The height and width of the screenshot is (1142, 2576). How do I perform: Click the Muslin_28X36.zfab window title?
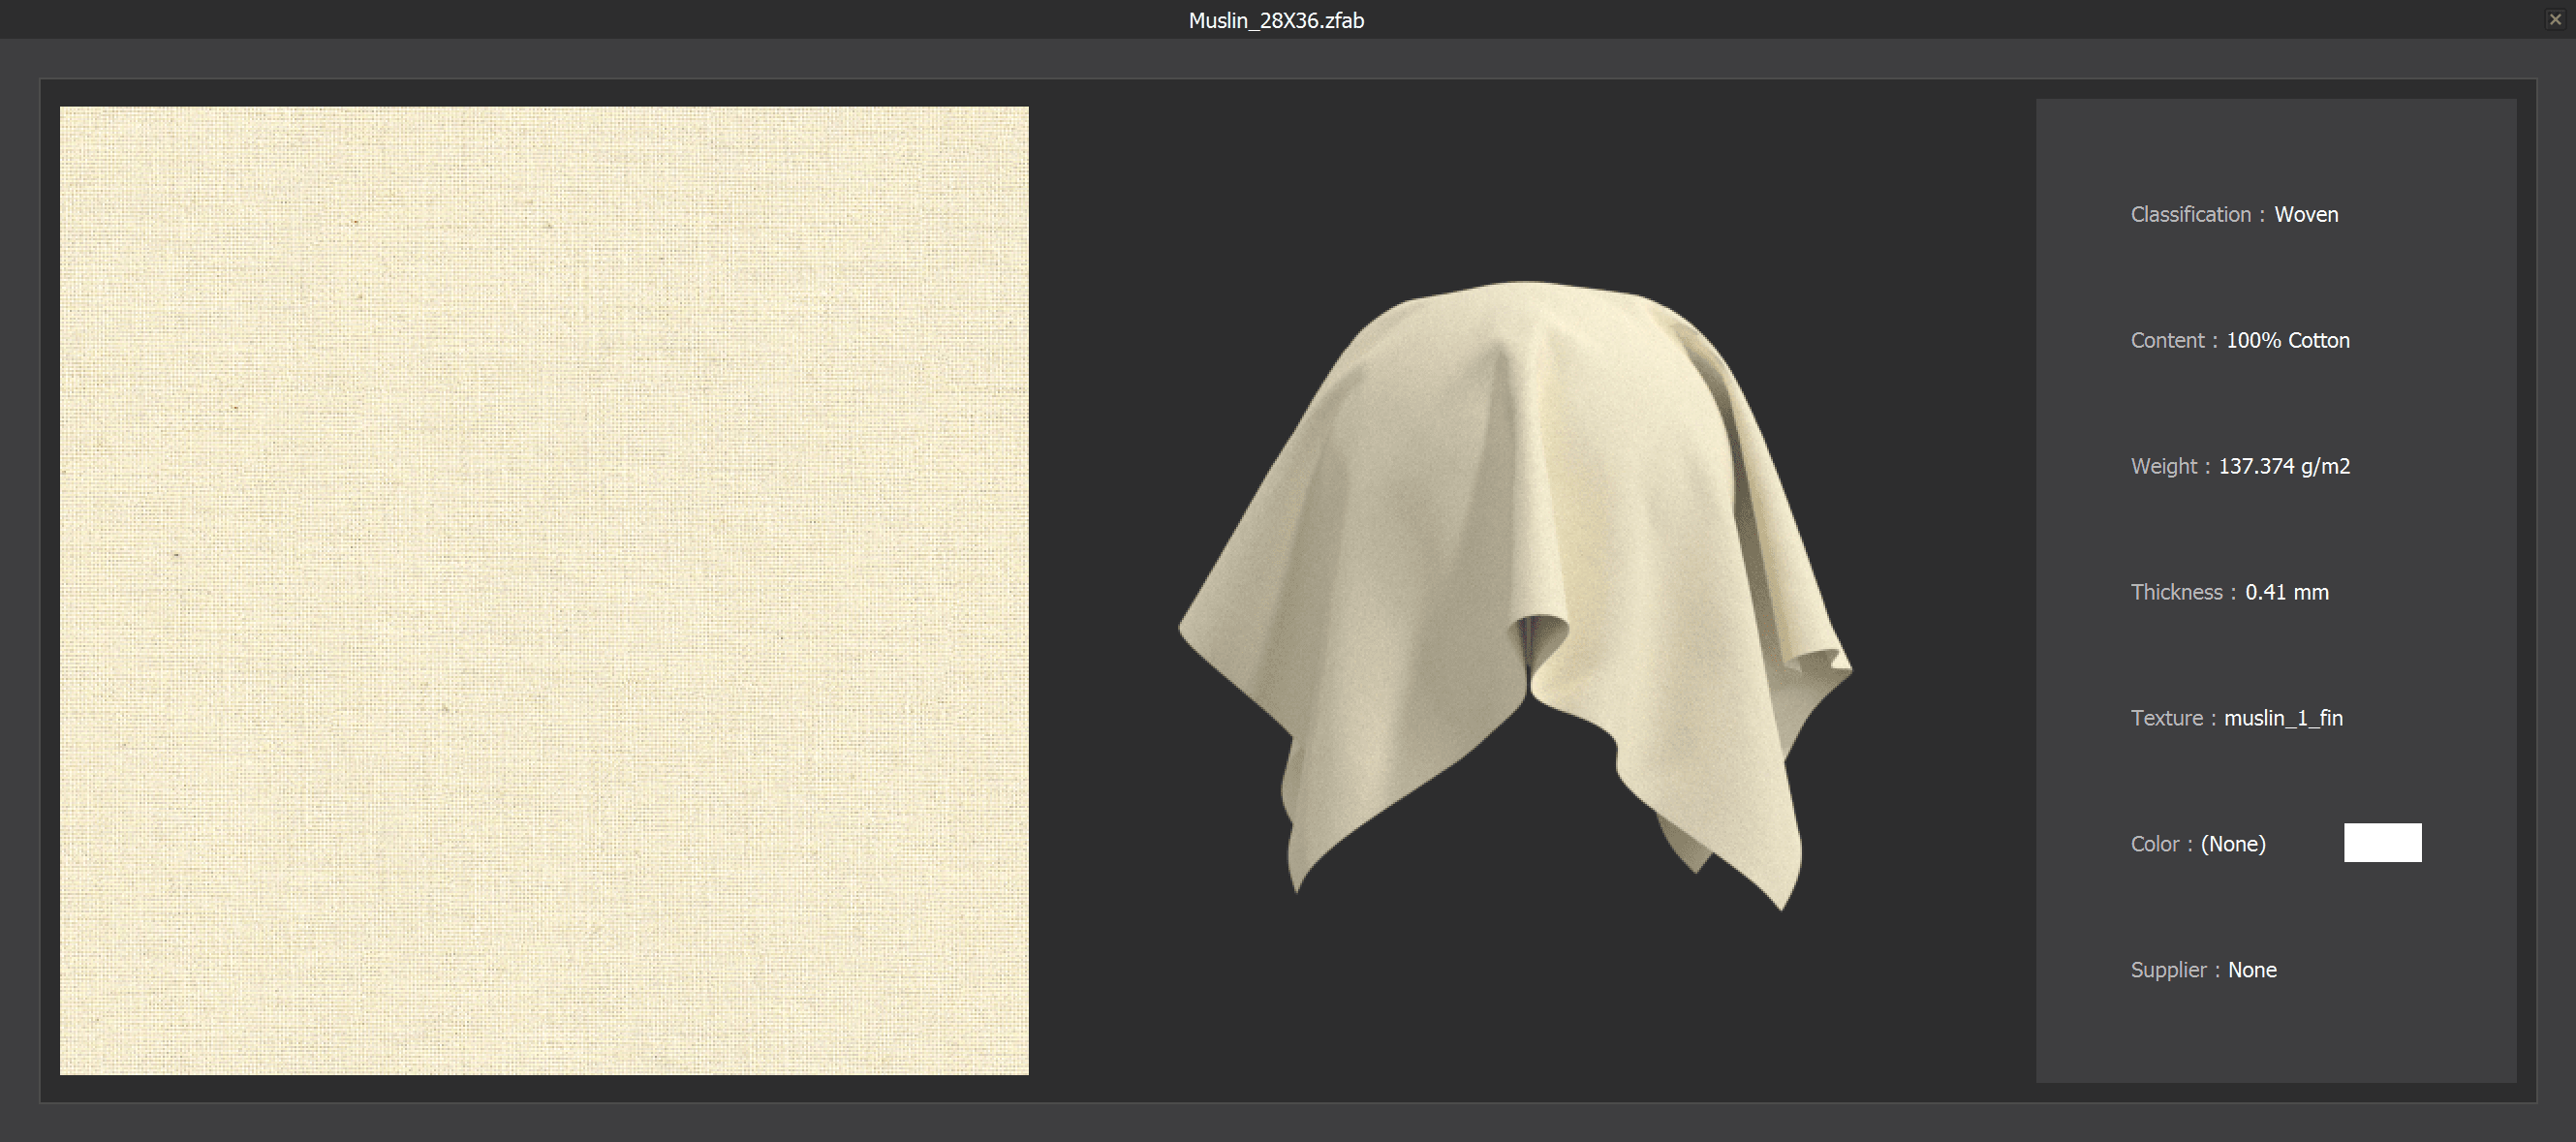coord(1276,20)
